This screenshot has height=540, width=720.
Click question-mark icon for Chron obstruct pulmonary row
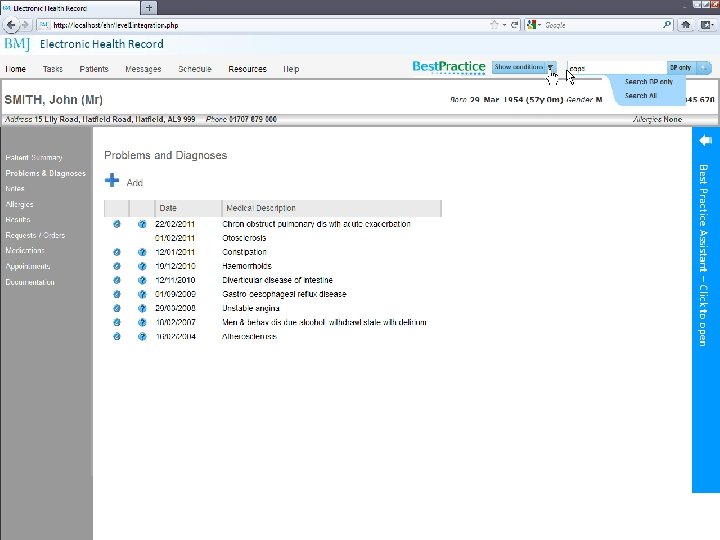142,224
